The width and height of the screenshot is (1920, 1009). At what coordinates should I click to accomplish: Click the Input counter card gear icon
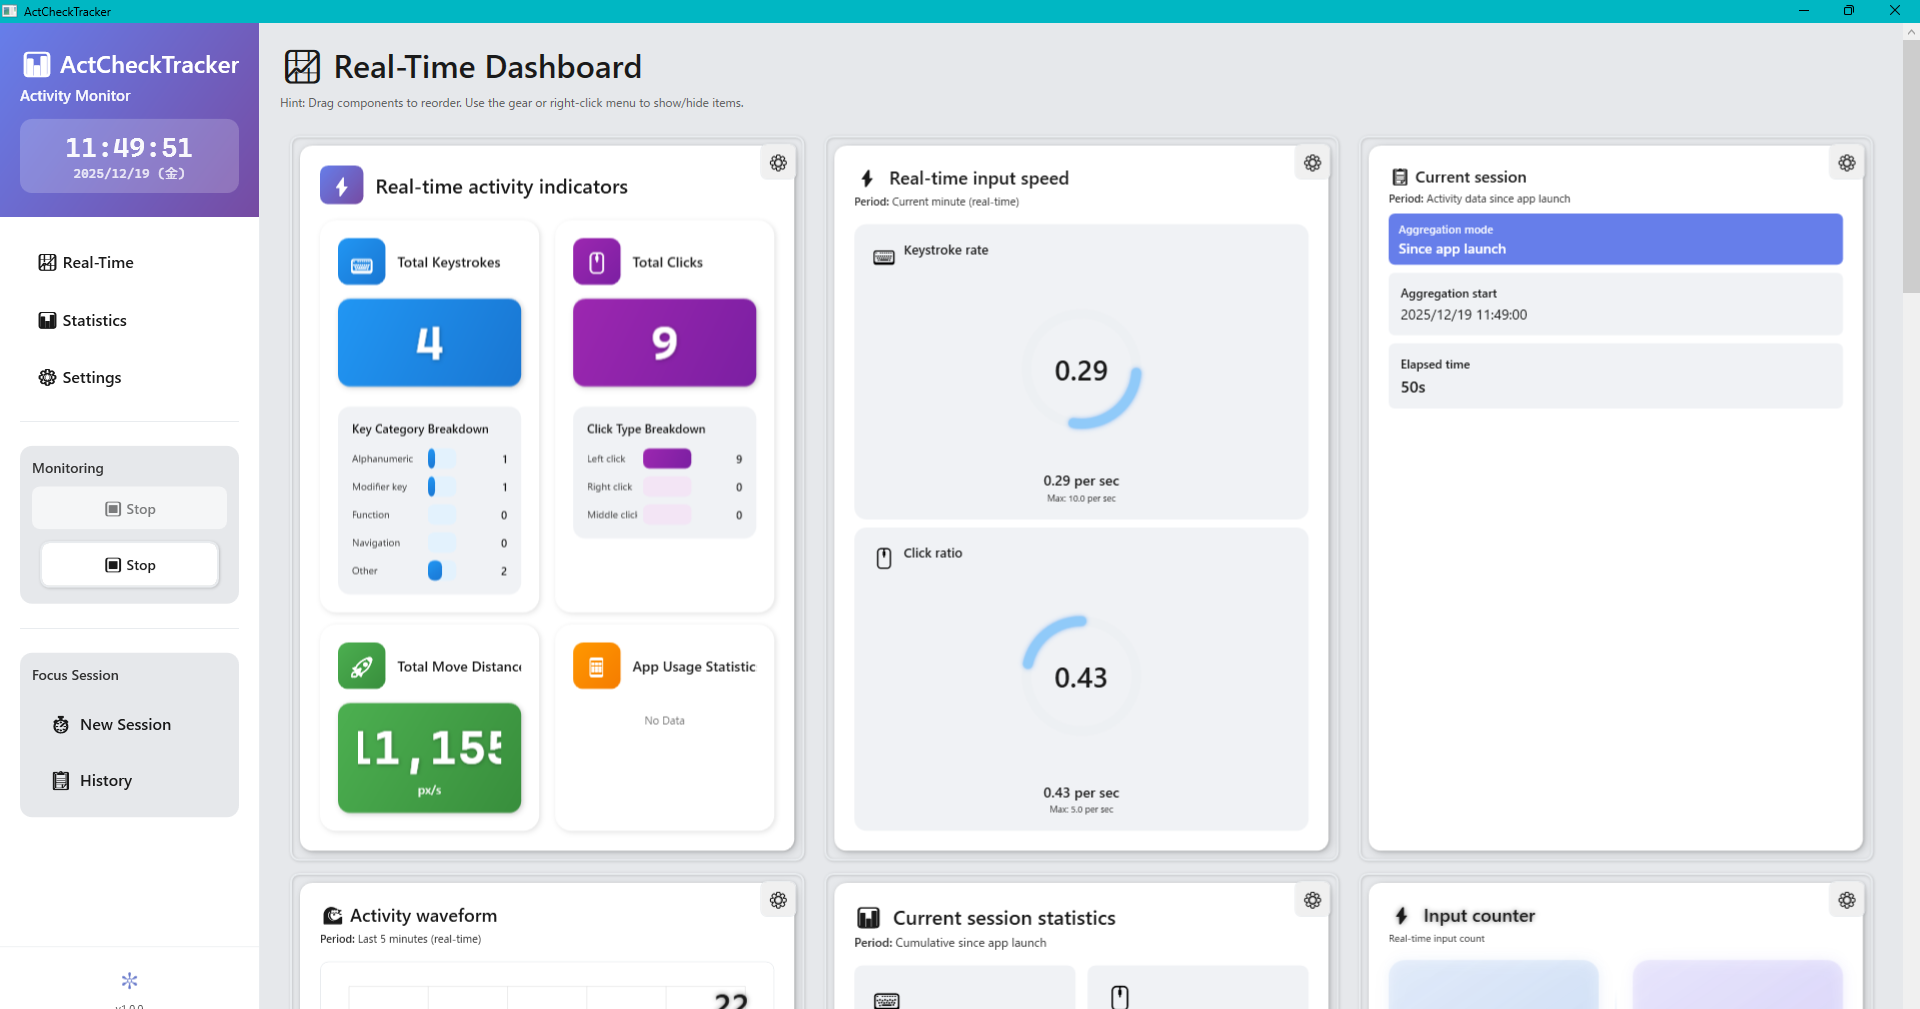(x=1846, y=900)
